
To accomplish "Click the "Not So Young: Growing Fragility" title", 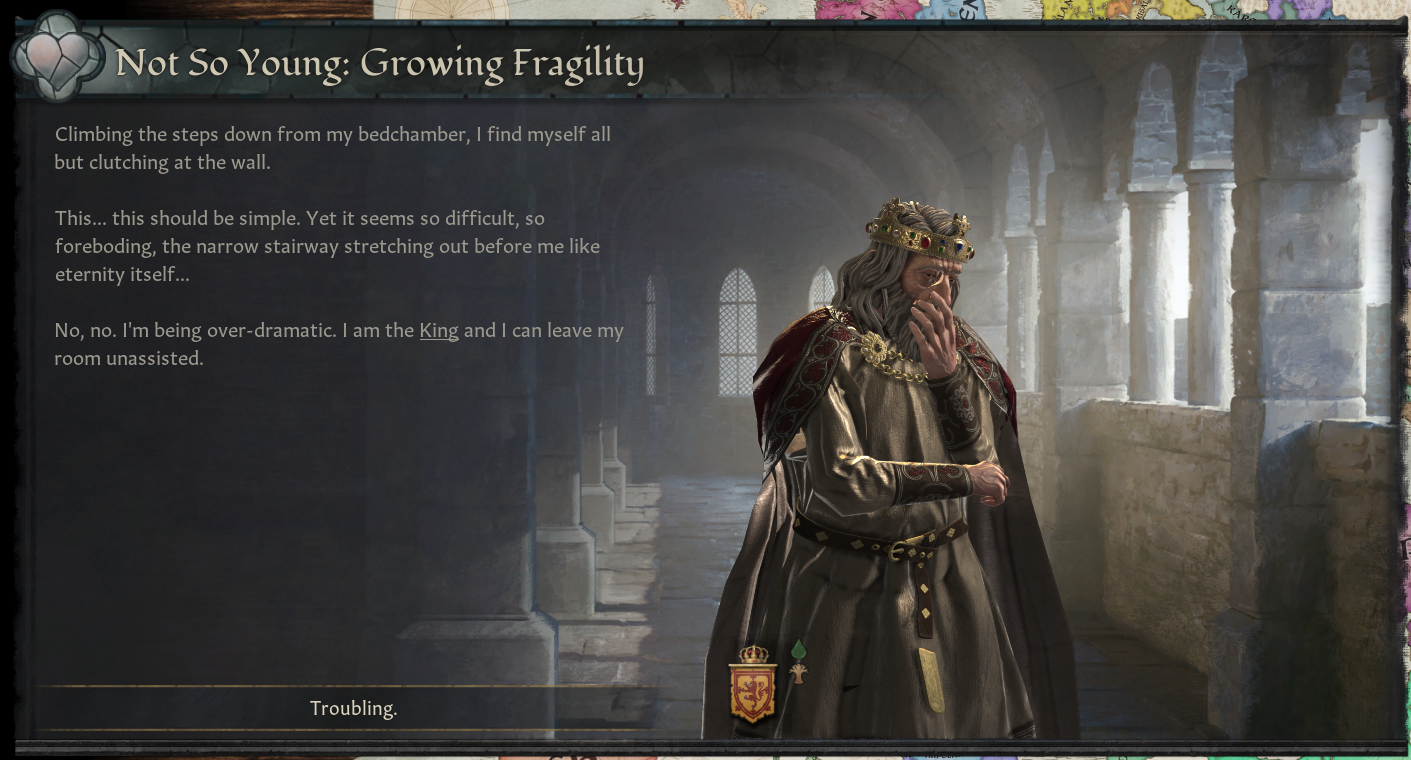I will [379, 63].
